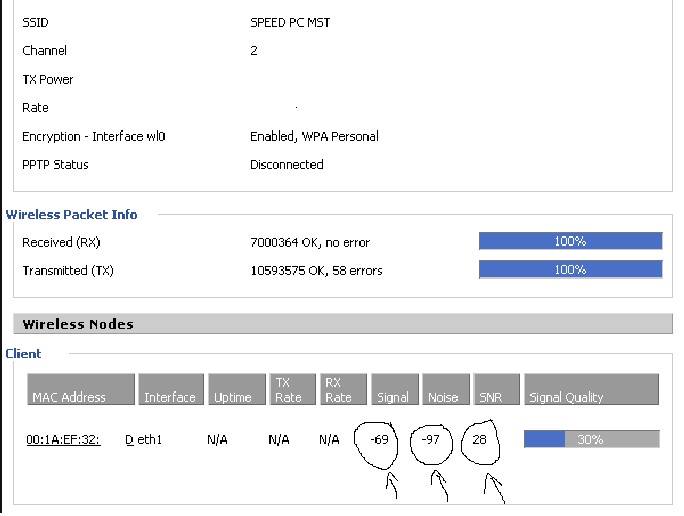Click the eth1 interface cell
Screen dimensions: 684x516
tap(150, 440)
